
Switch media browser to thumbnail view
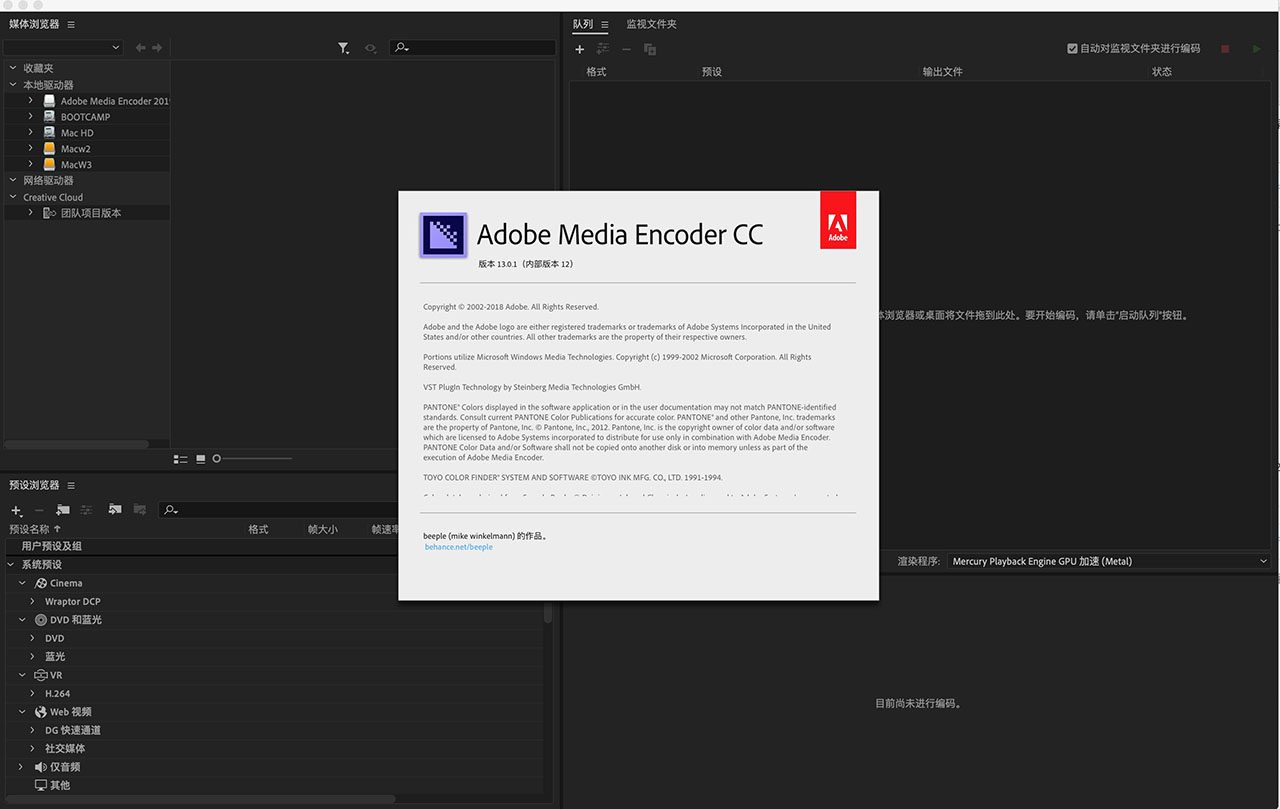point(201,459)
